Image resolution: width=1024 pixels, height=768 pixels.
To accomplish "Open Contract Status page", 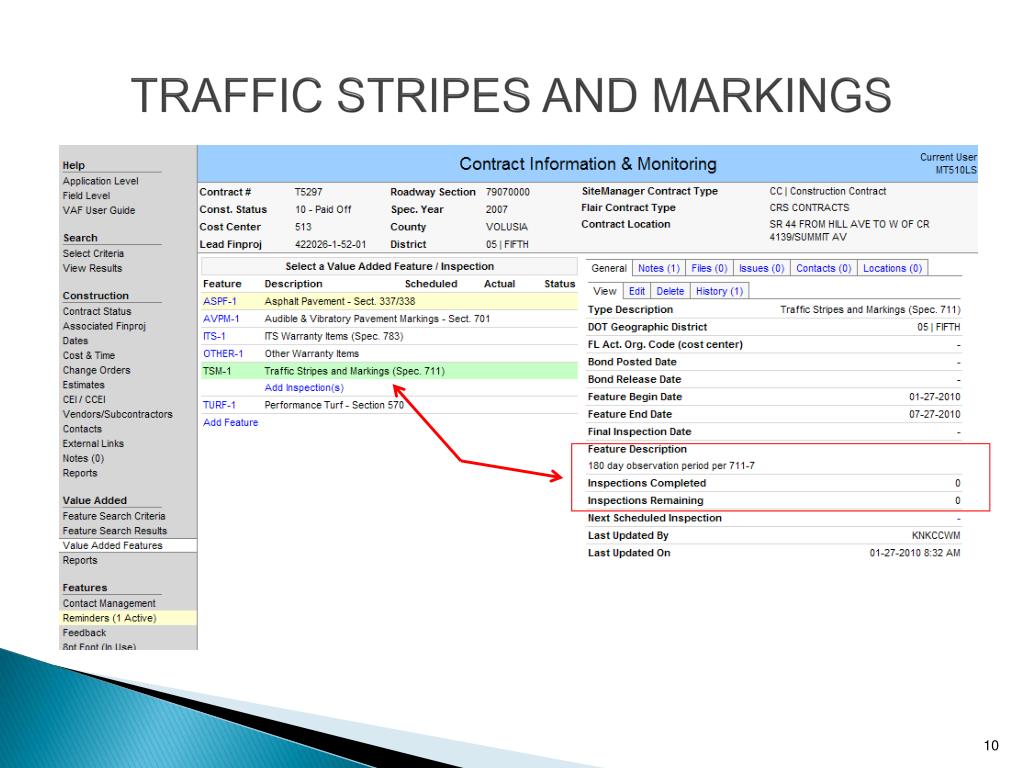I will (97, 312).
